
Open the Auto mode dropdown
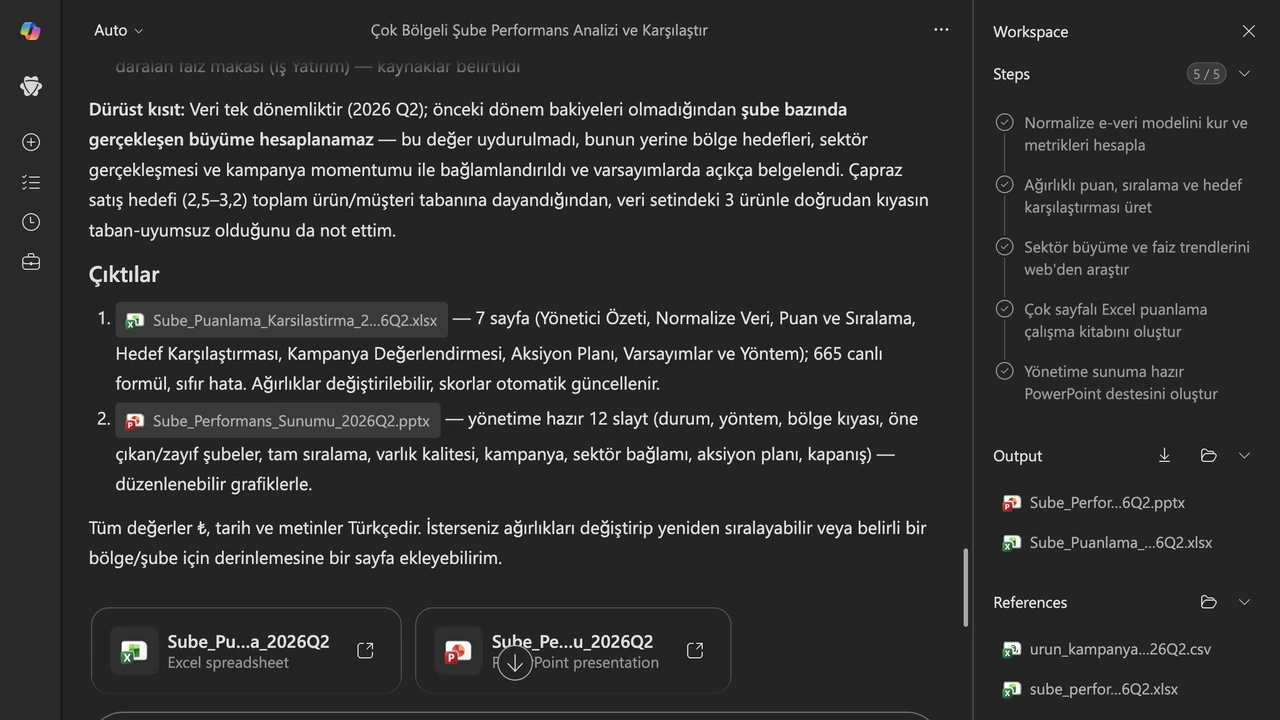(118, 30)
